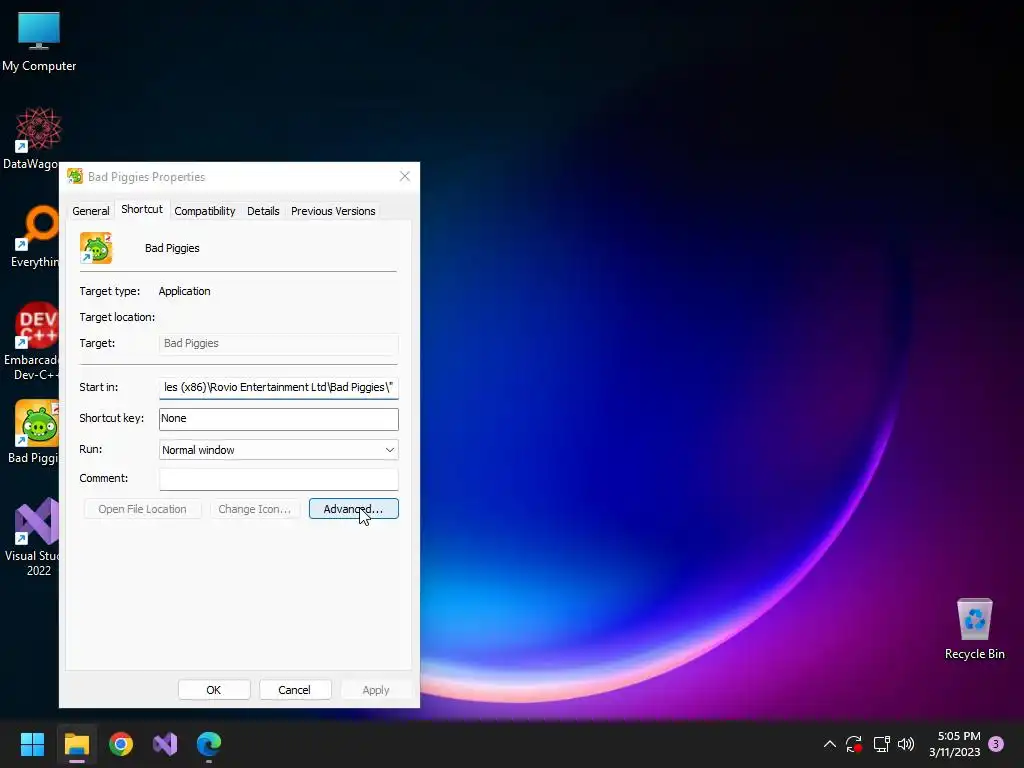Click the Start in path field

click(279, 387)
